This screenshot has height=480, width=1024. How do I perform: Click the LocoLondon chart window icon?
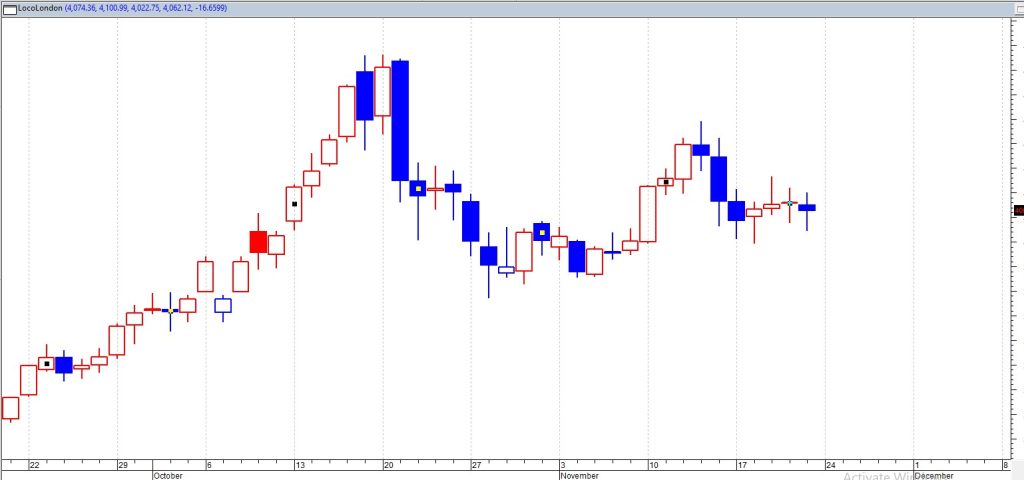tap(9, 7)
